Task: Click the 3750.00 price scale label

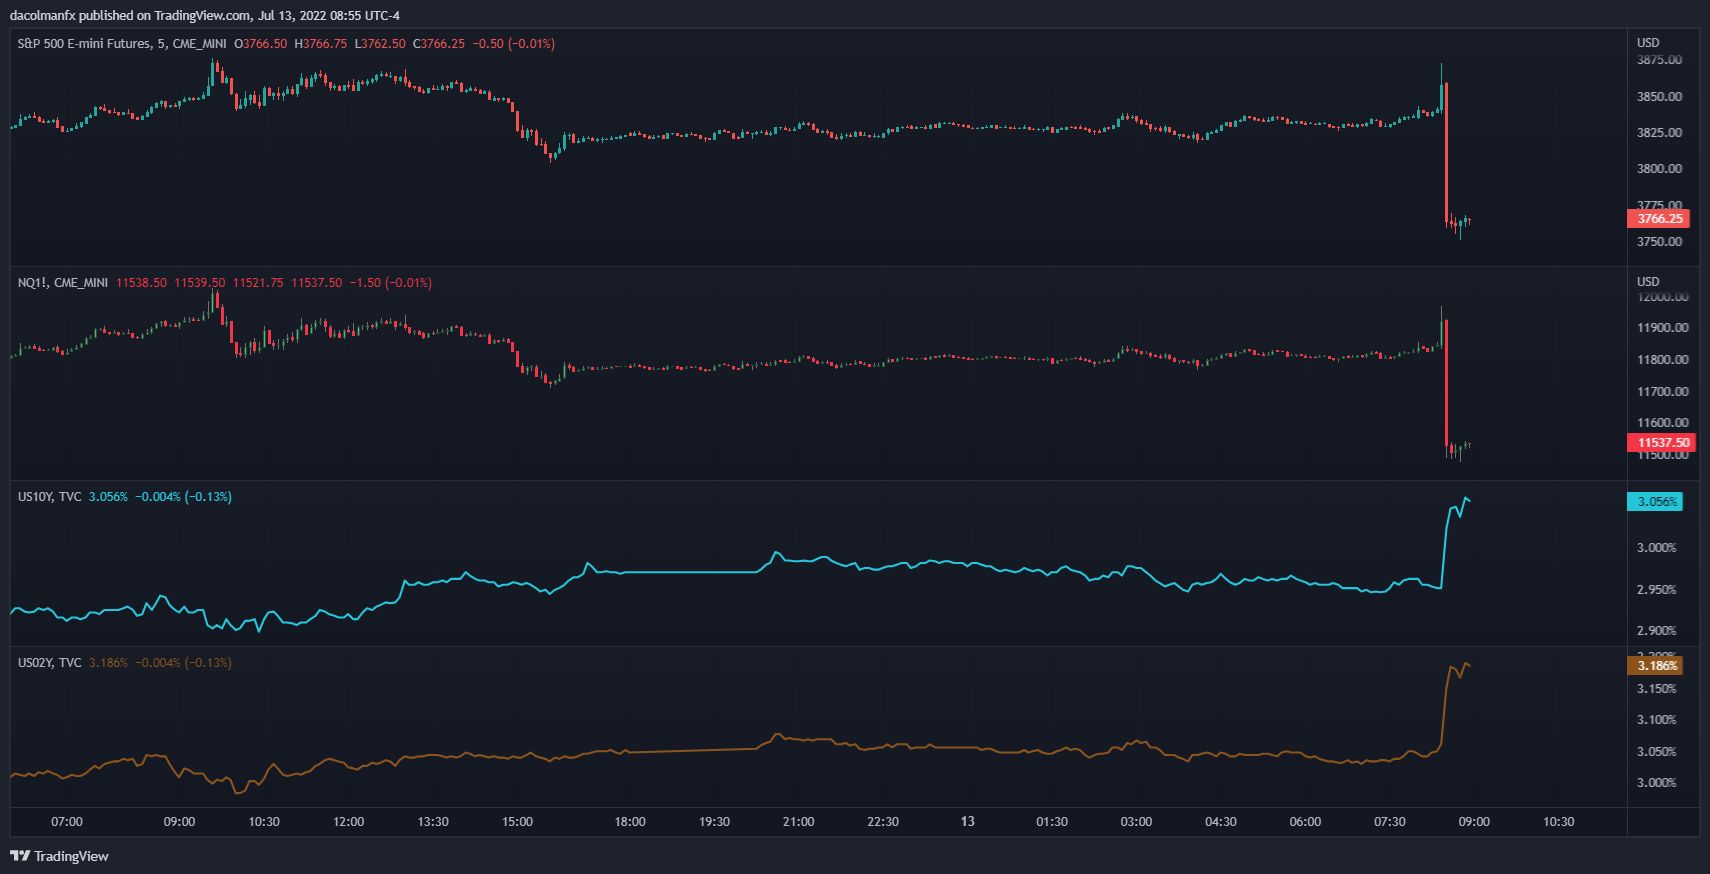Action: coord(1659,242)
